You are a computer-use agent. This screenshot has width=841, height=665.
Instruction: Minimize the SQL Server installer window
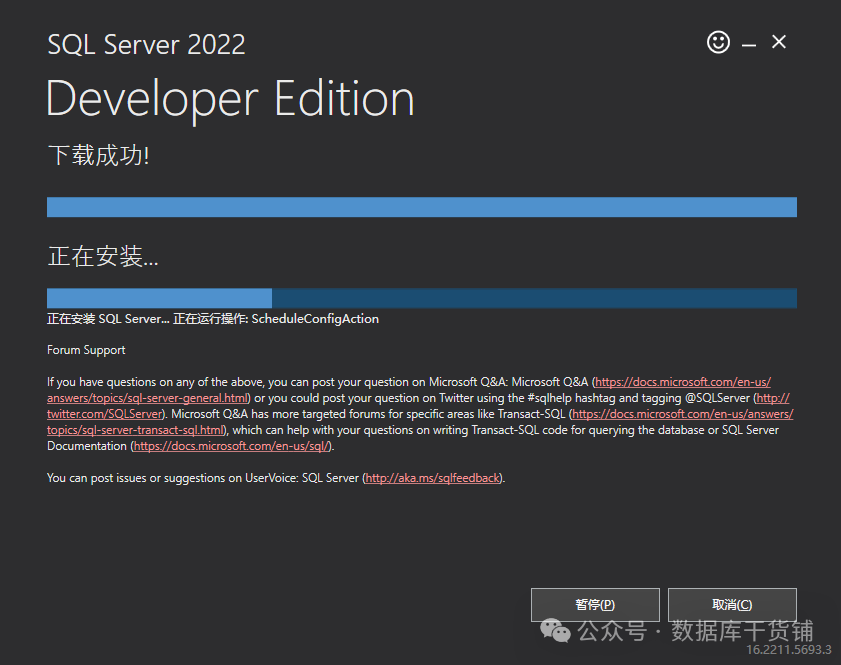[x=749, y=46]
